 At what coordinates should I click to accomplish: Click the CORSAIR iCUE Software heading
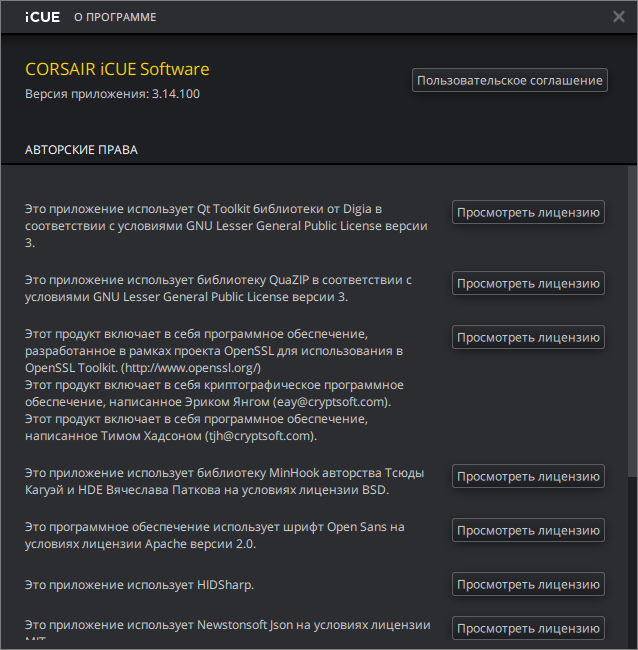point(117,69)
